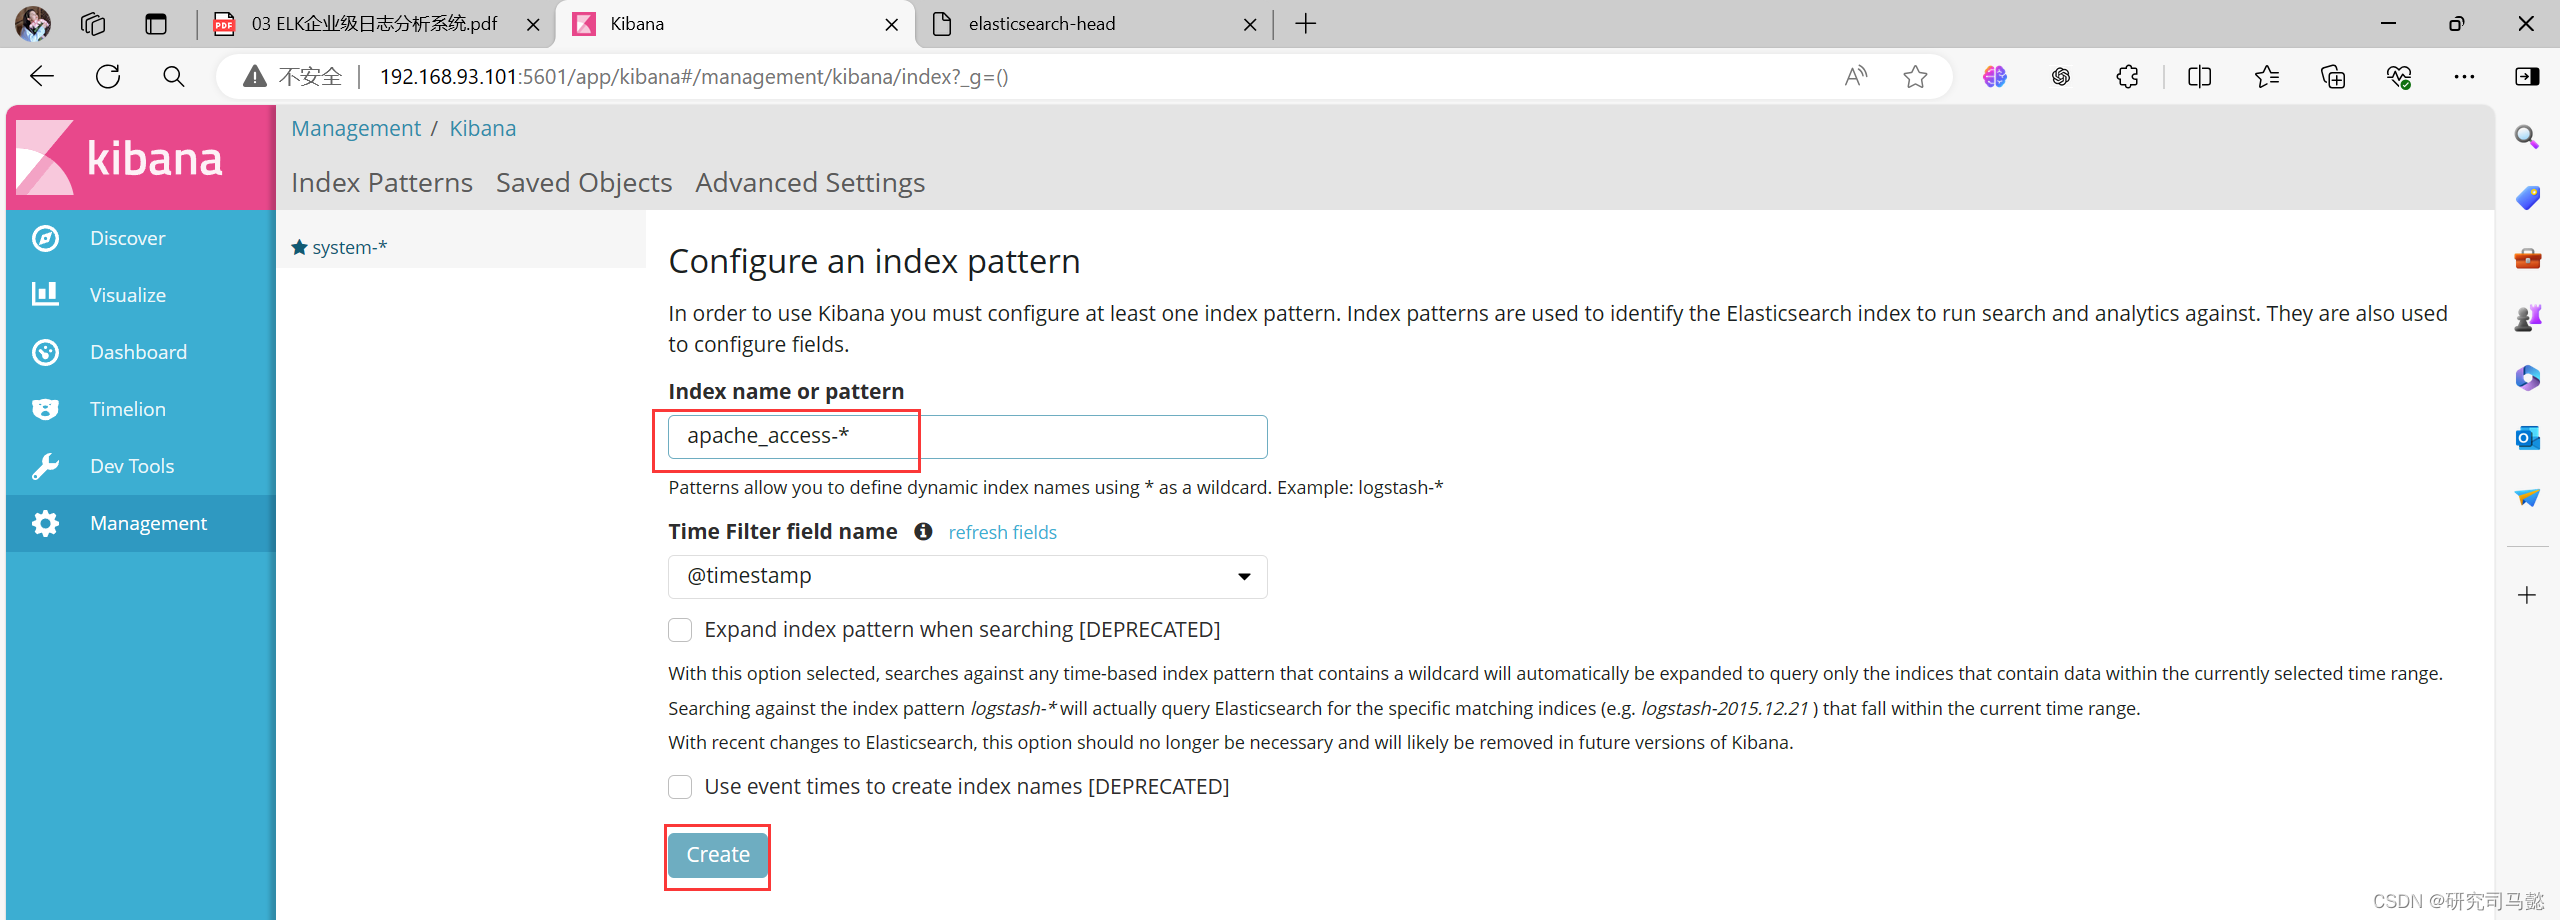The image size is (2560, 920).
Task: Click the Index name or pattern field
Action: (967, 437)
